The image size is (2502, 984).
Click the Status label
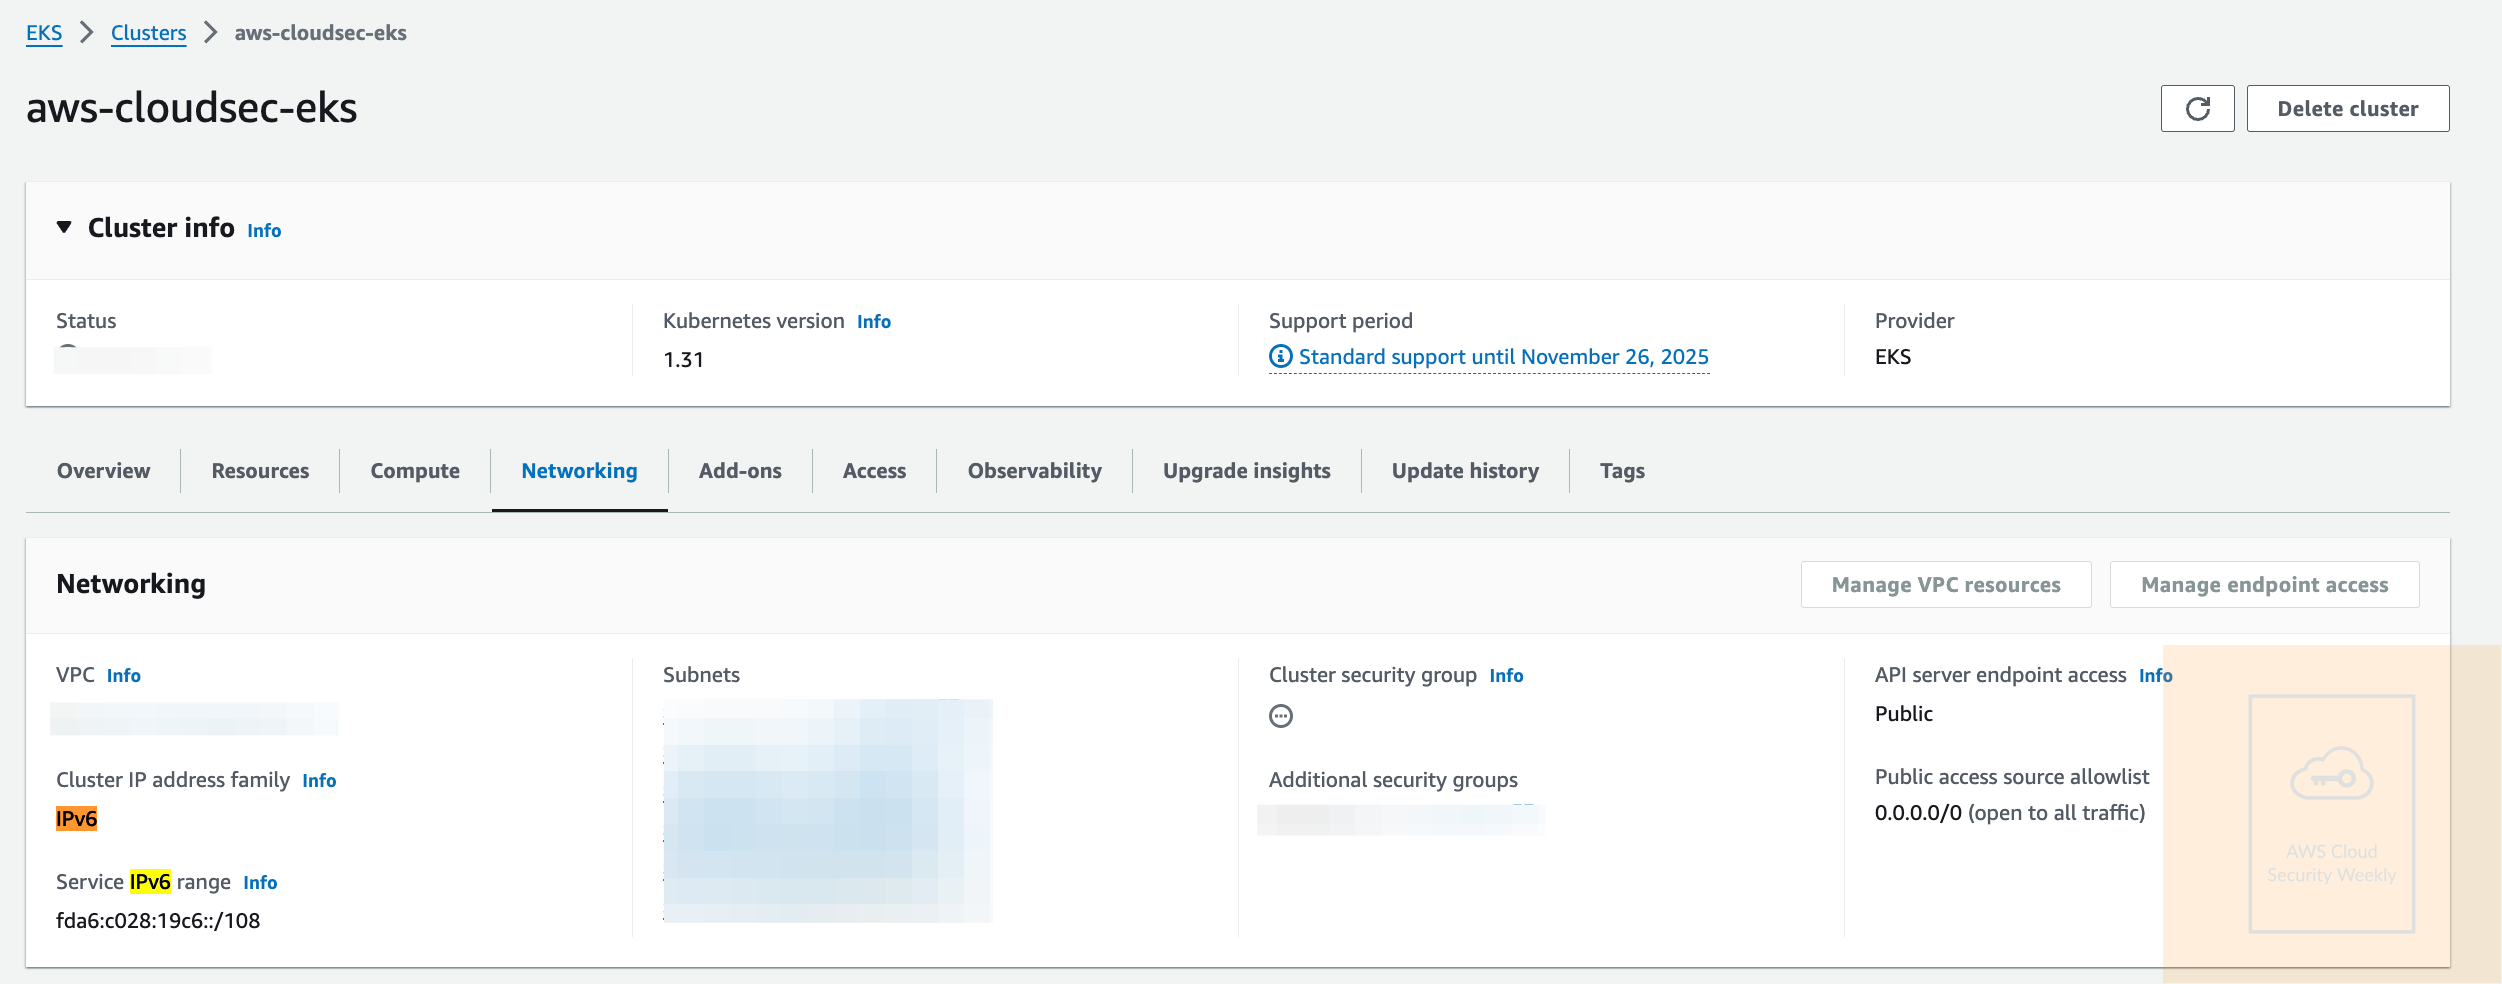tap(86, 321)
